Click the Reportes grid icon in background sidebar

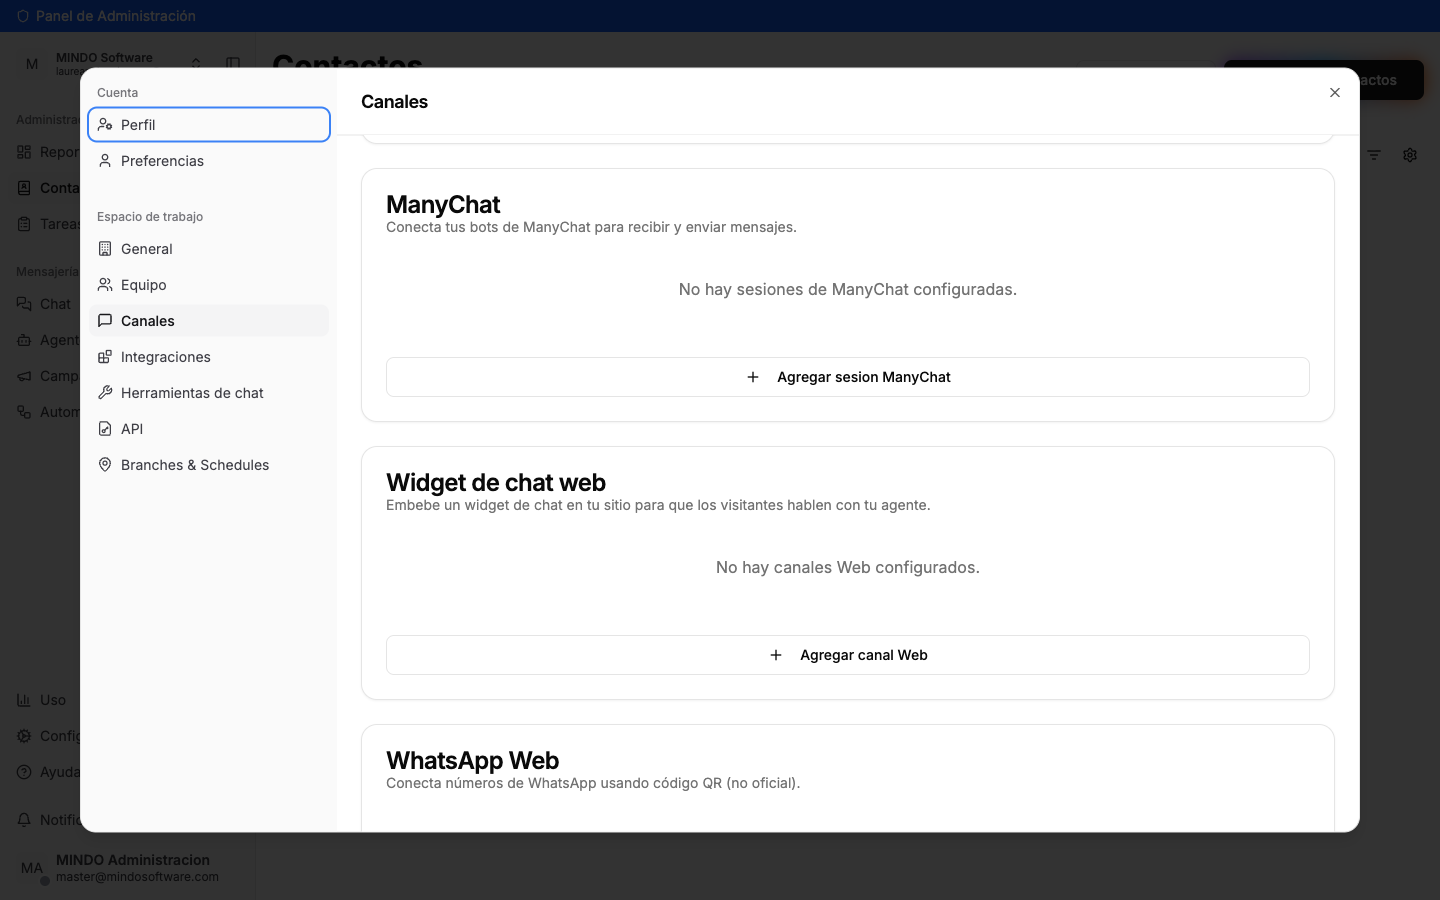click(x=24, y=152)
